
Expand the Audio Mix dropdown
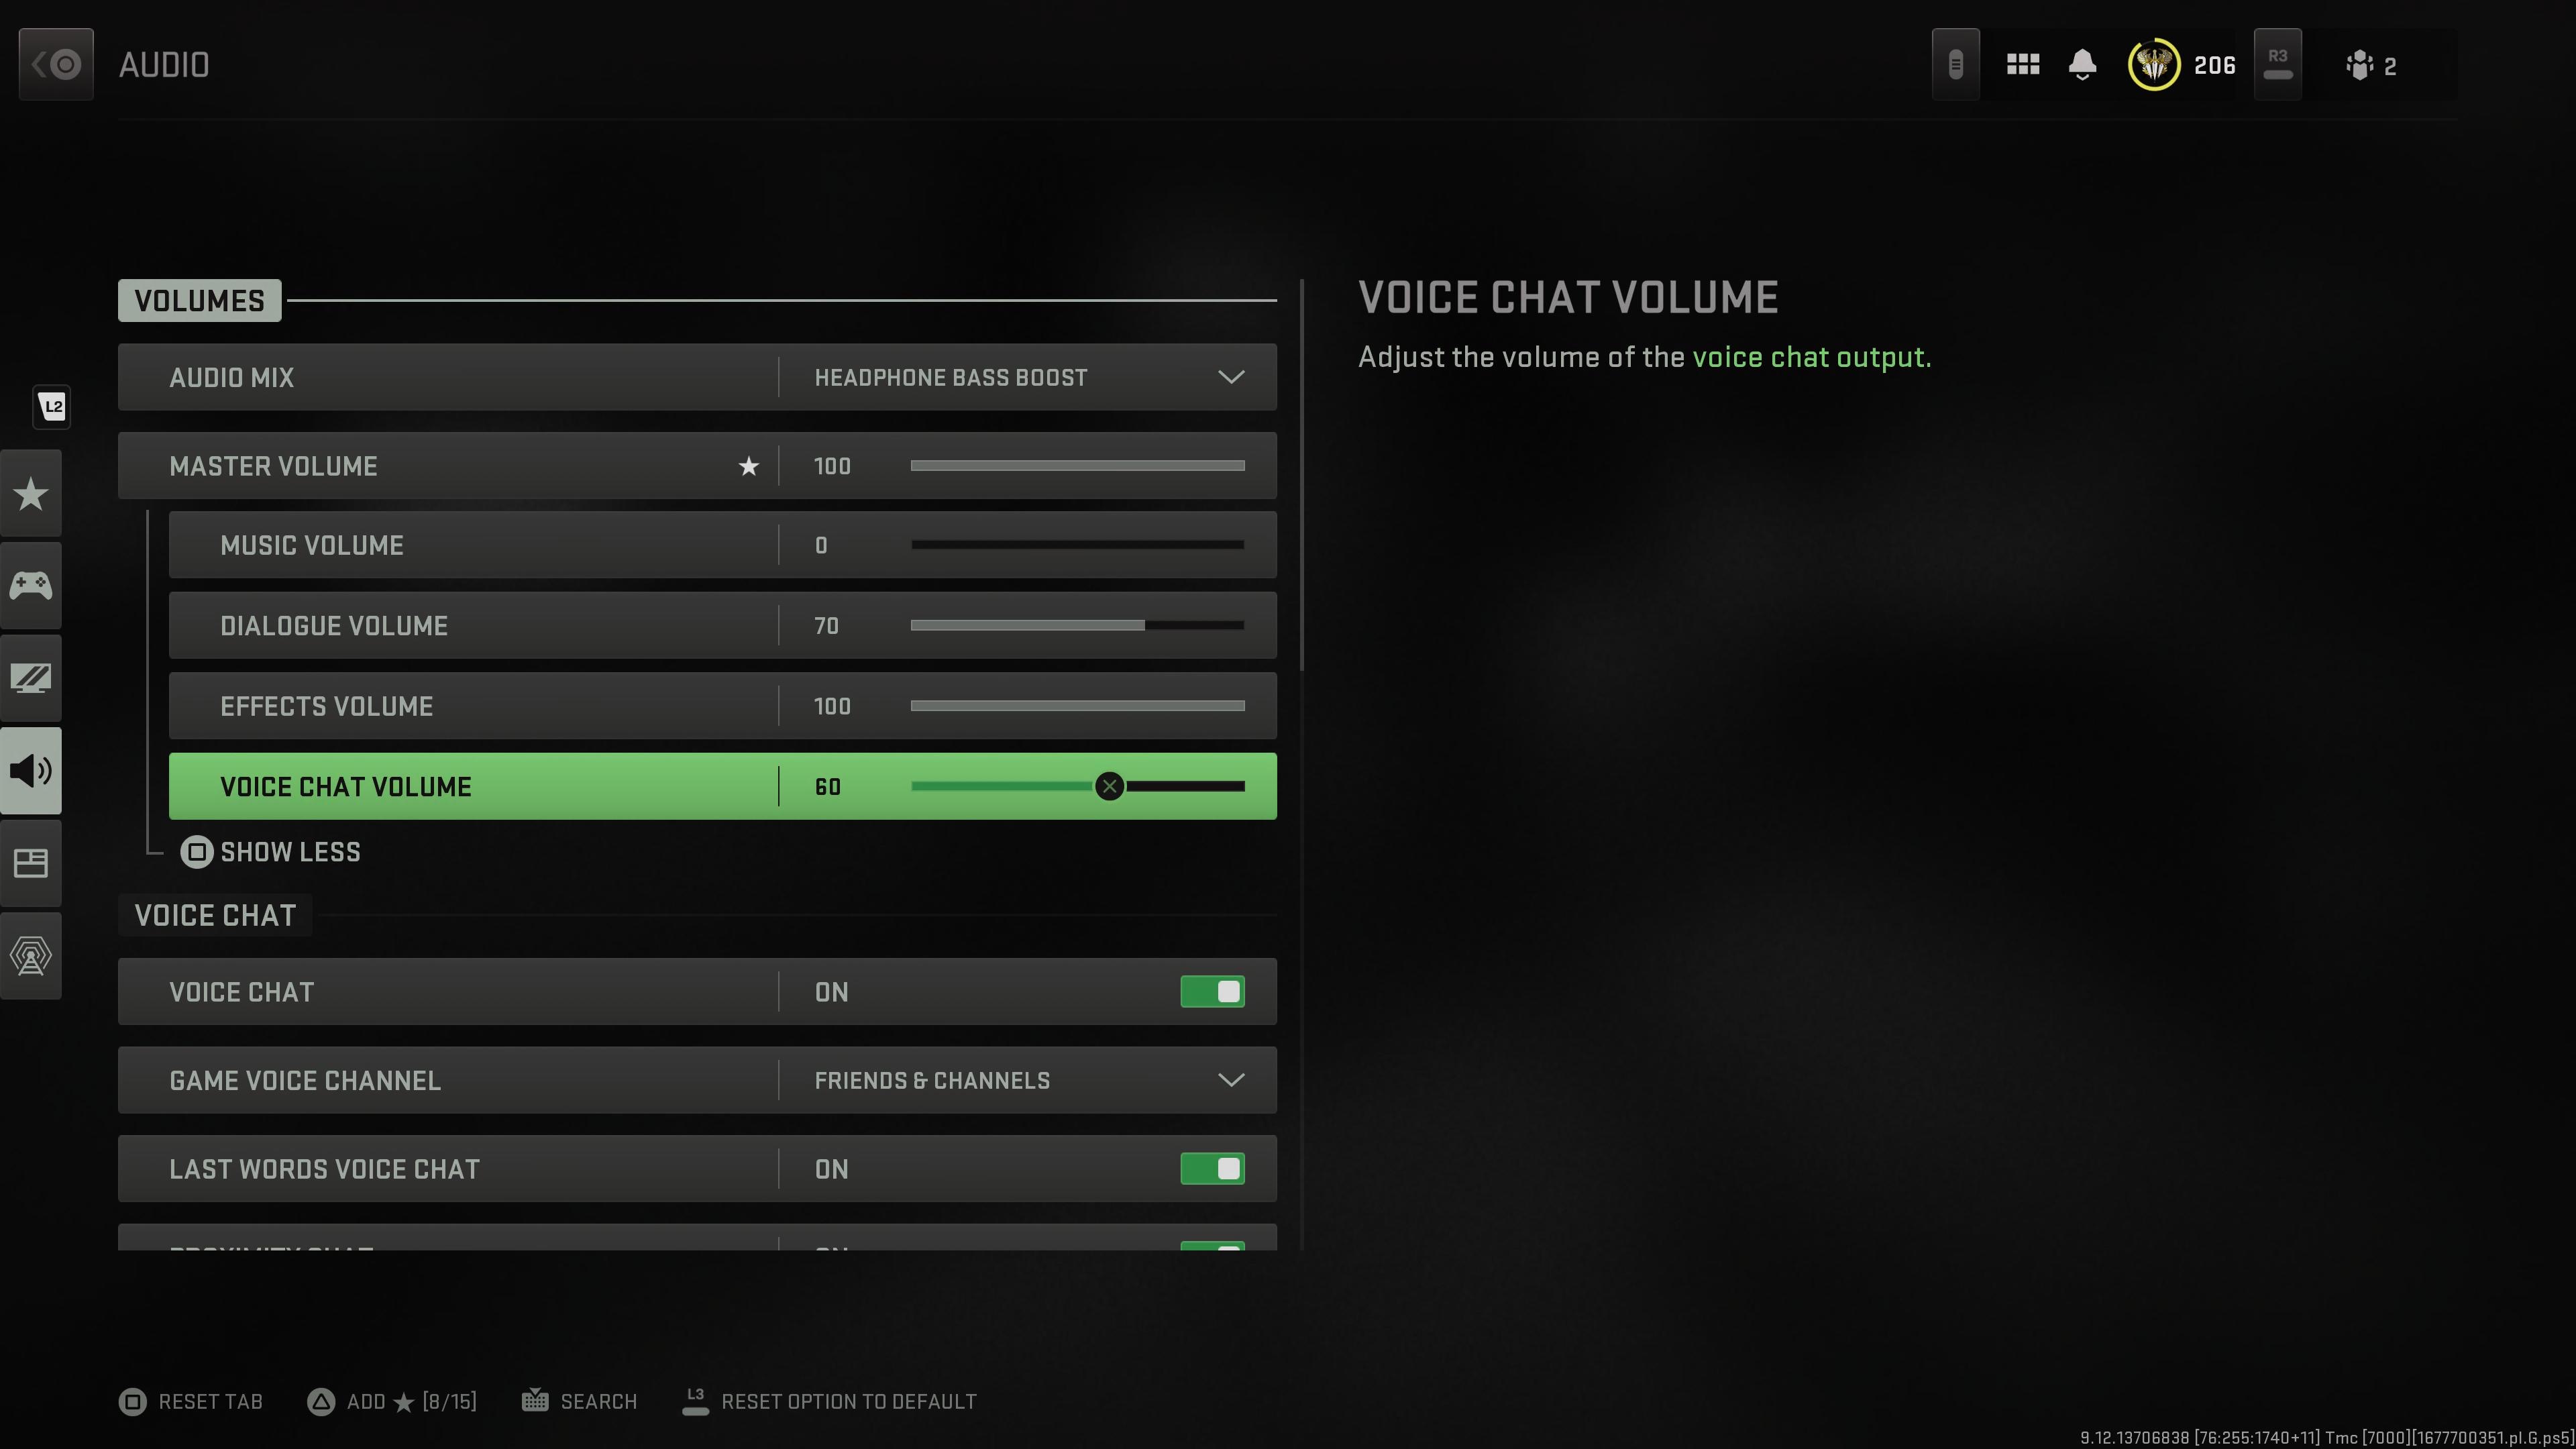[x=1232, y=377]
